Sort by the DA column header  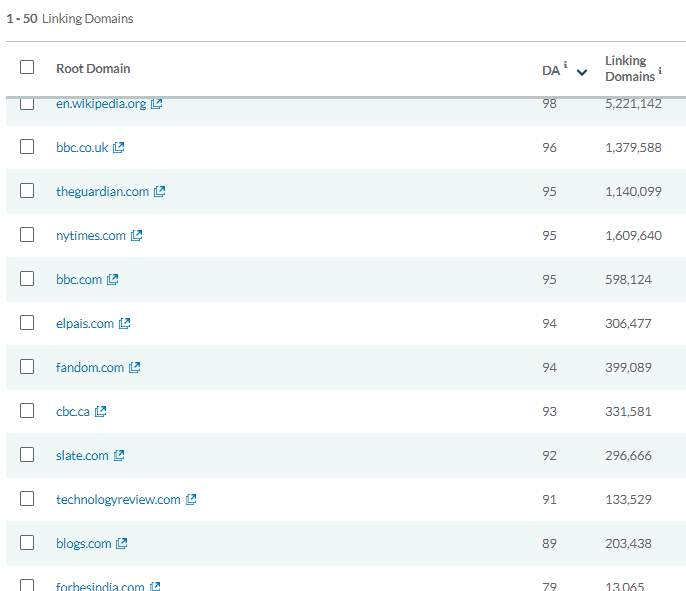pos(551,70)
